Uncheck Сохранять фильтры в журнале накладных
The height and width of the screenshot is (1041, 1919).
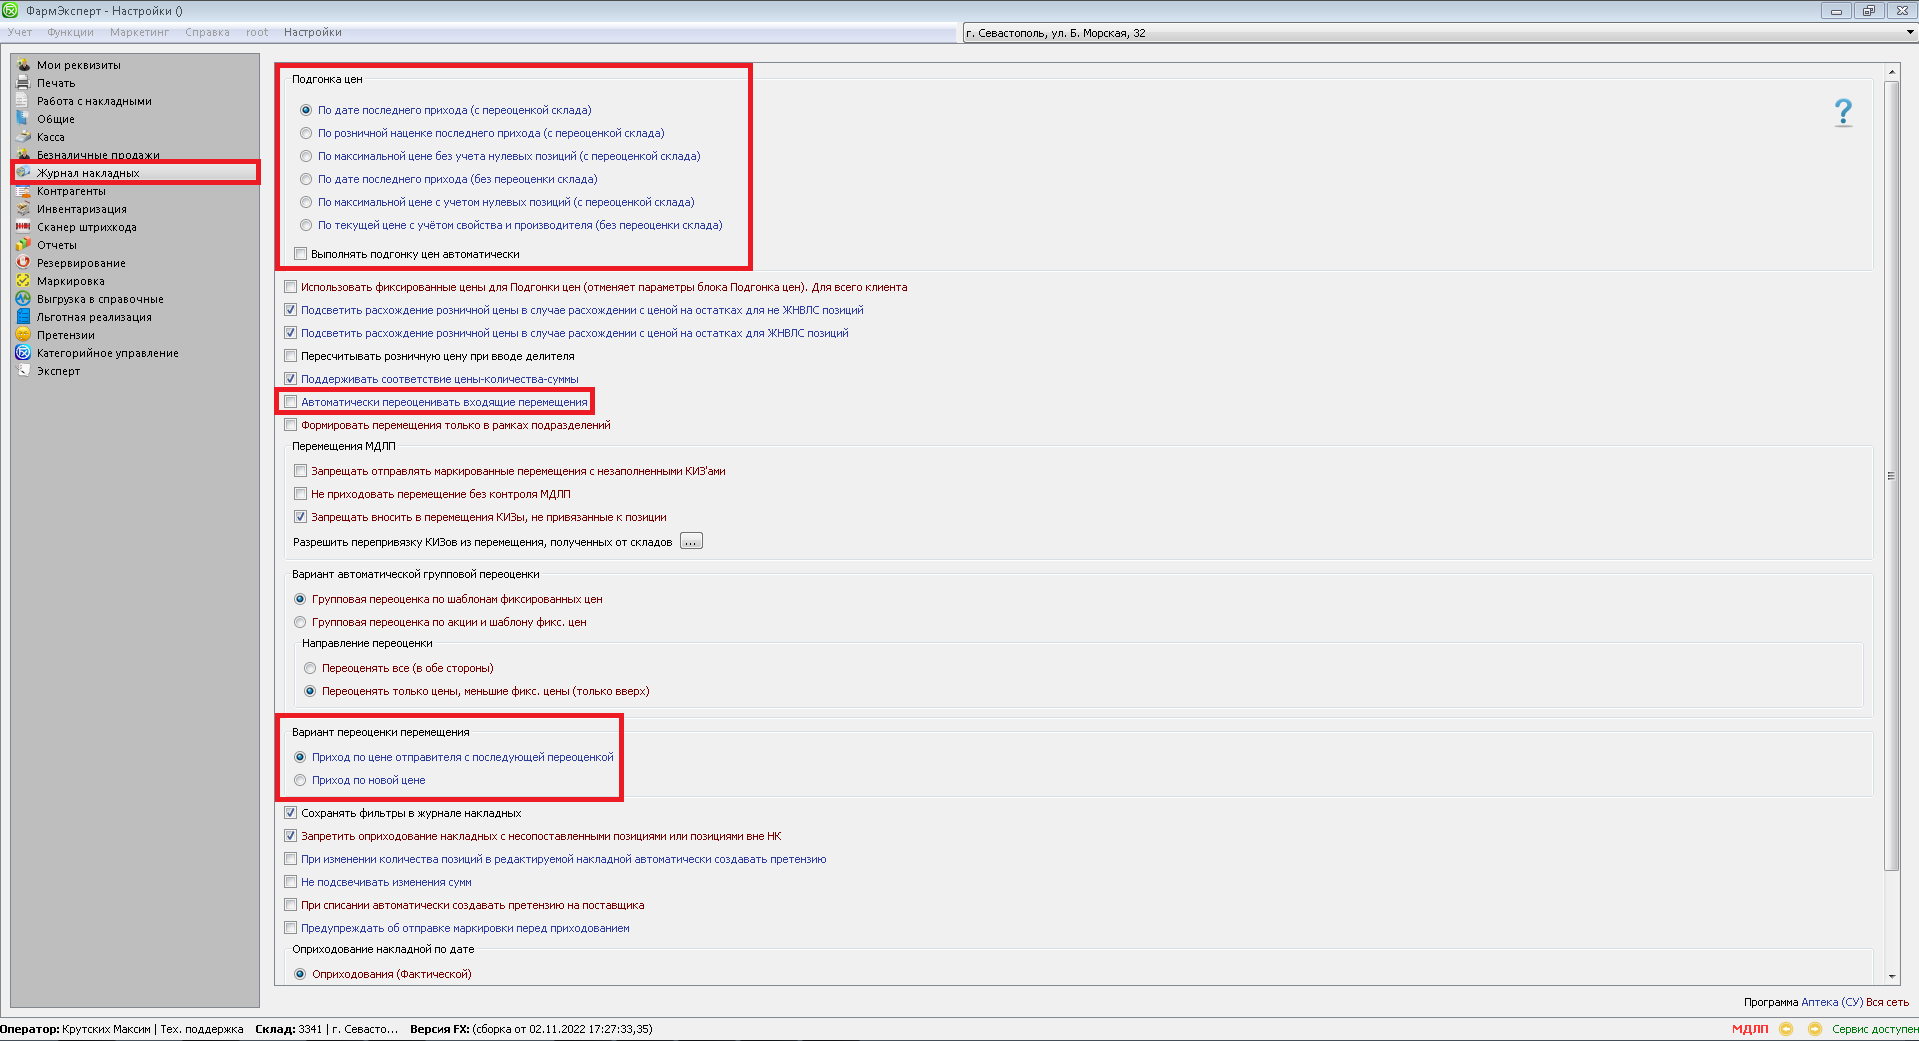coord(291,813)
